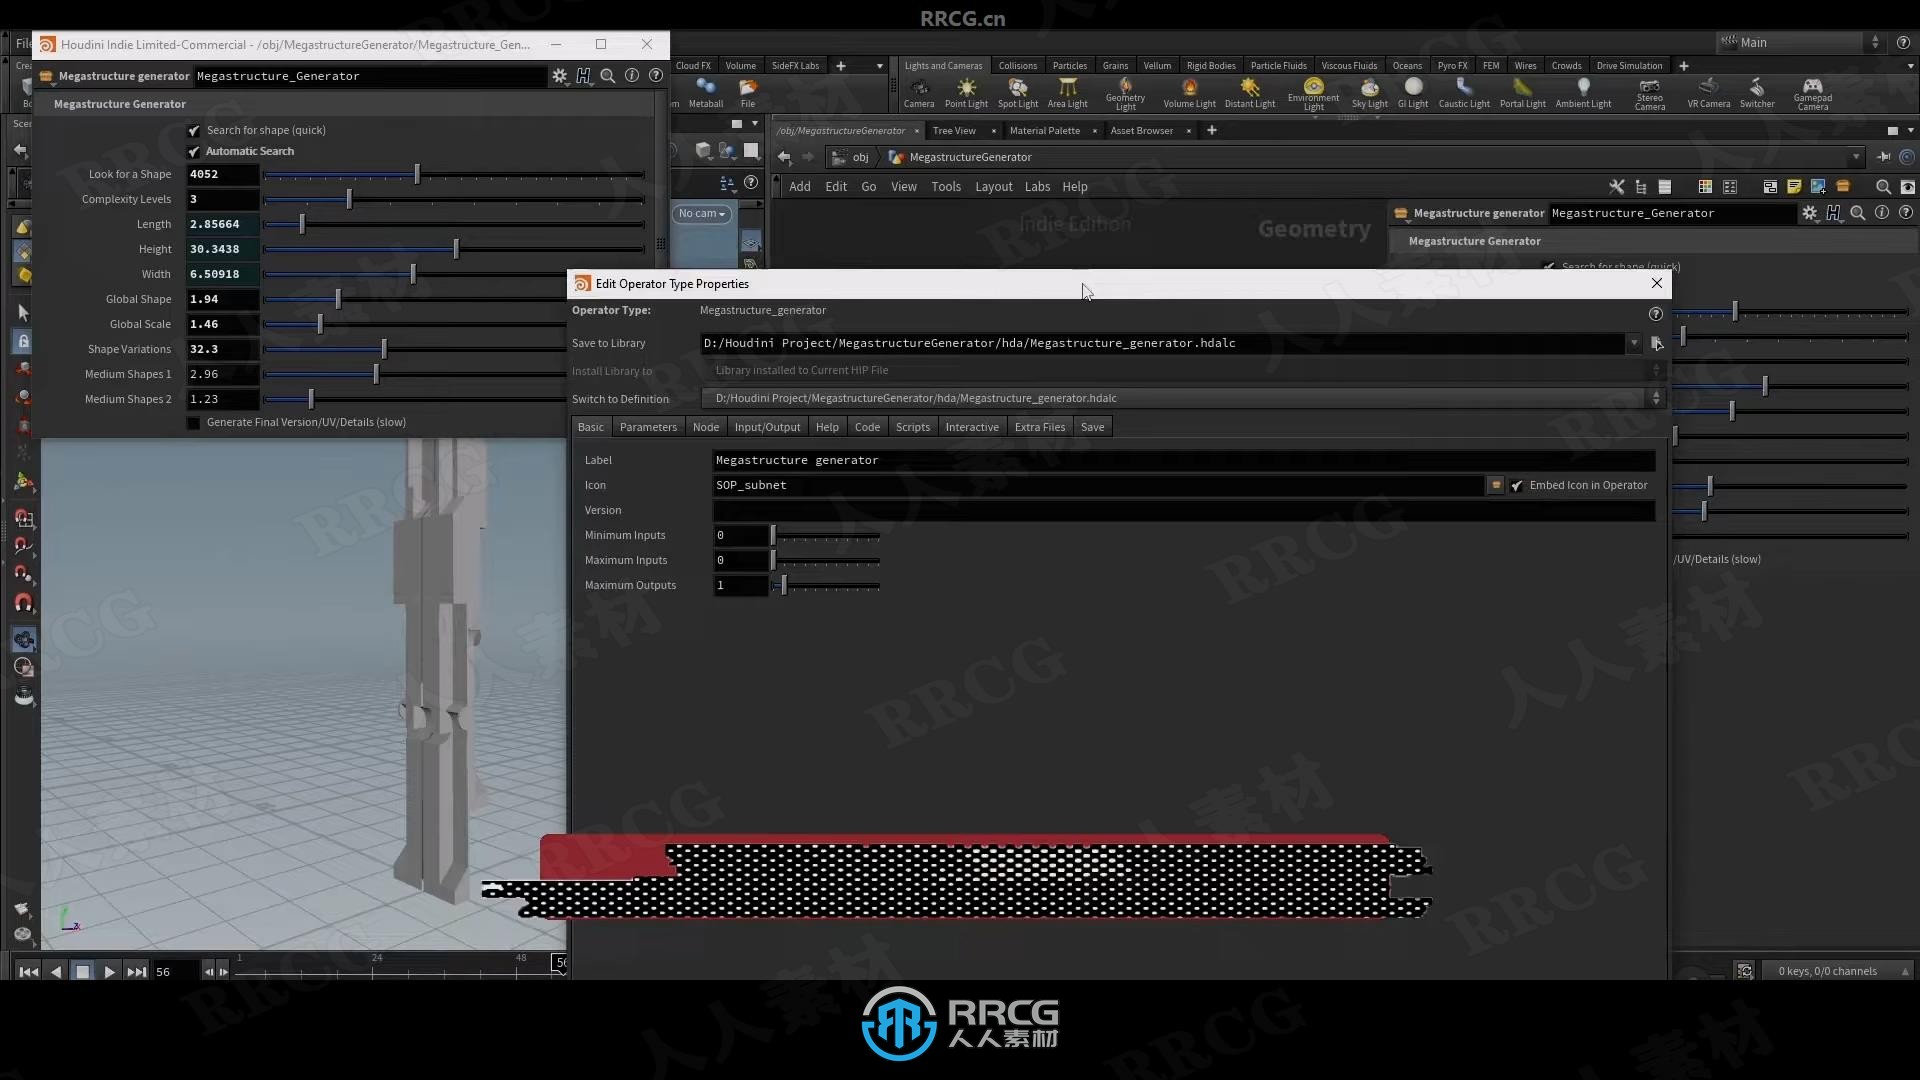
Task: Add a VR Camera from the shelf
Action: [1709, 92]
